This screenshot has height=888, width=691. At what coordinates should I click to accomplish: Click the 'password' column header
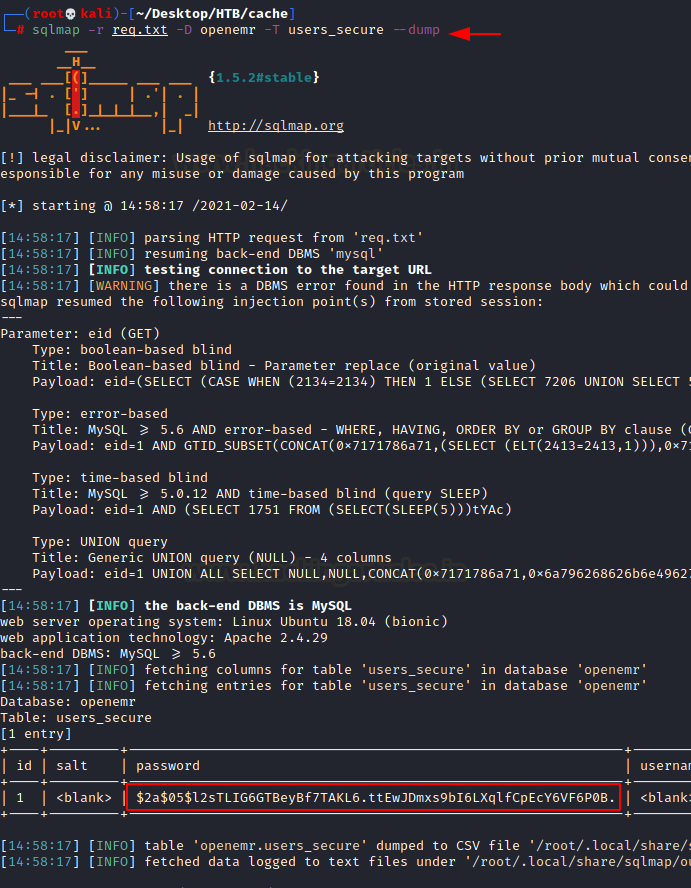click(168, 766)
